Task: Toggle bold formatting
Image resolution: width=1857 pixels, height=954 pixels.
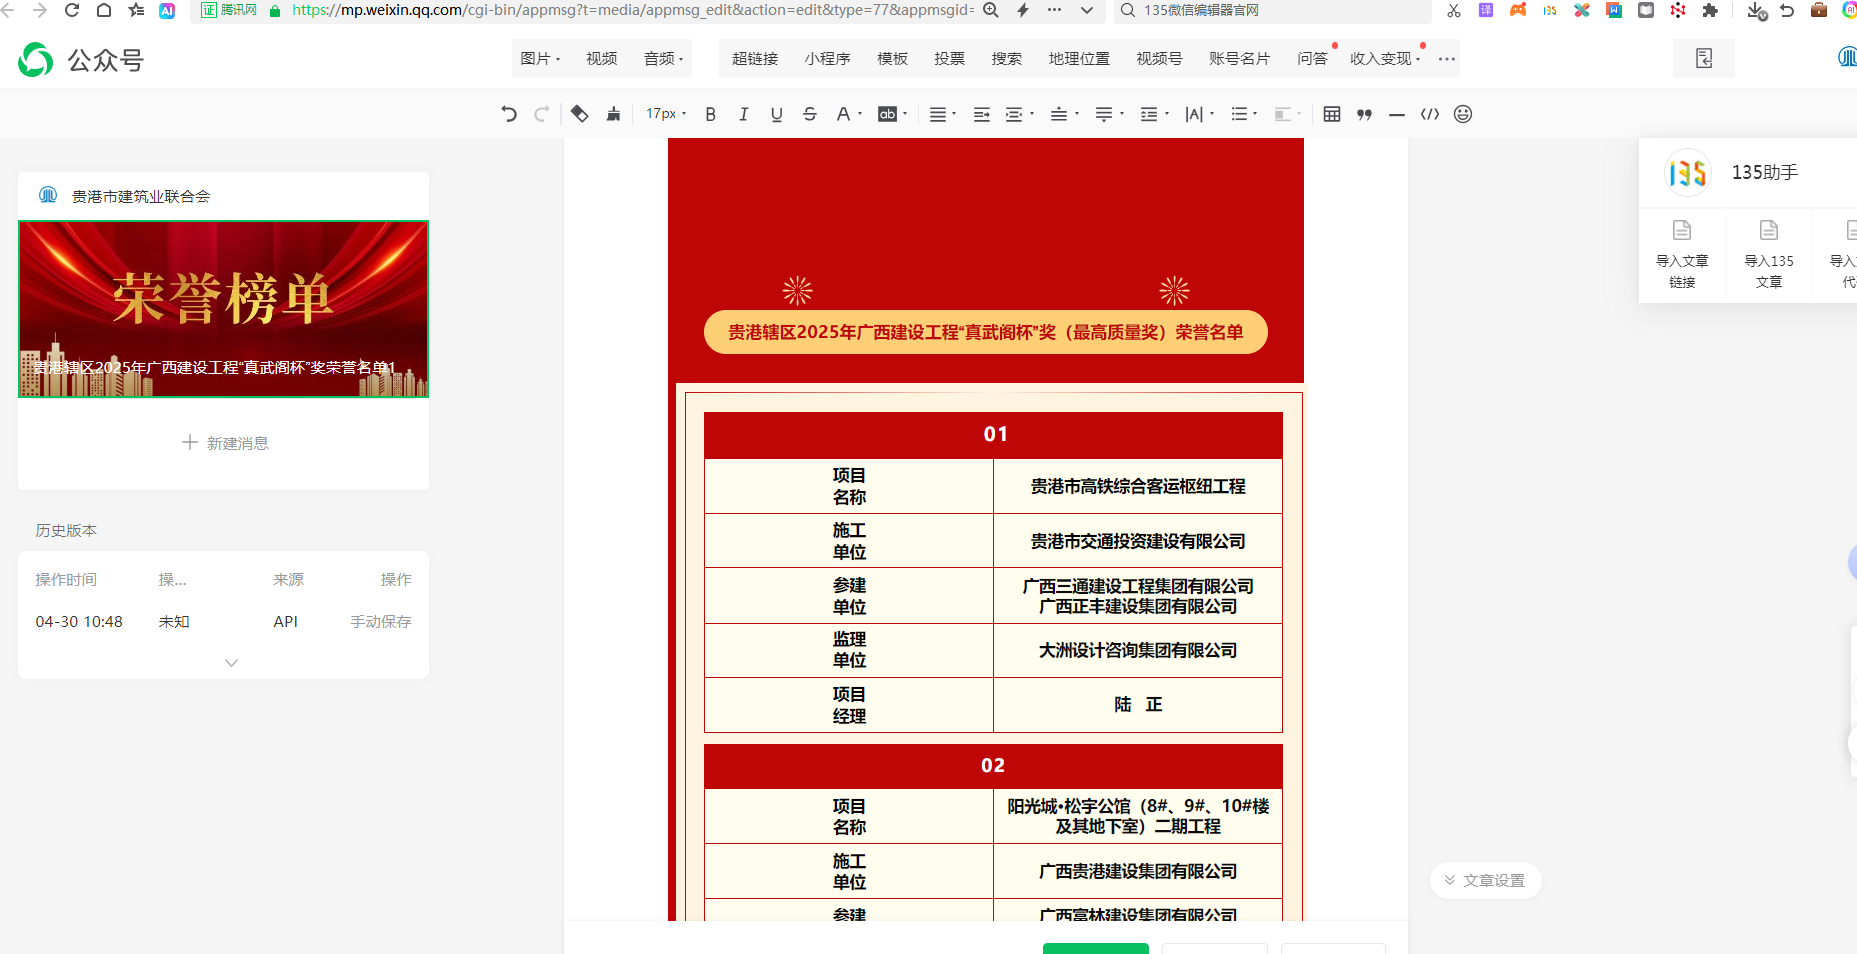Action: point(710,114)
